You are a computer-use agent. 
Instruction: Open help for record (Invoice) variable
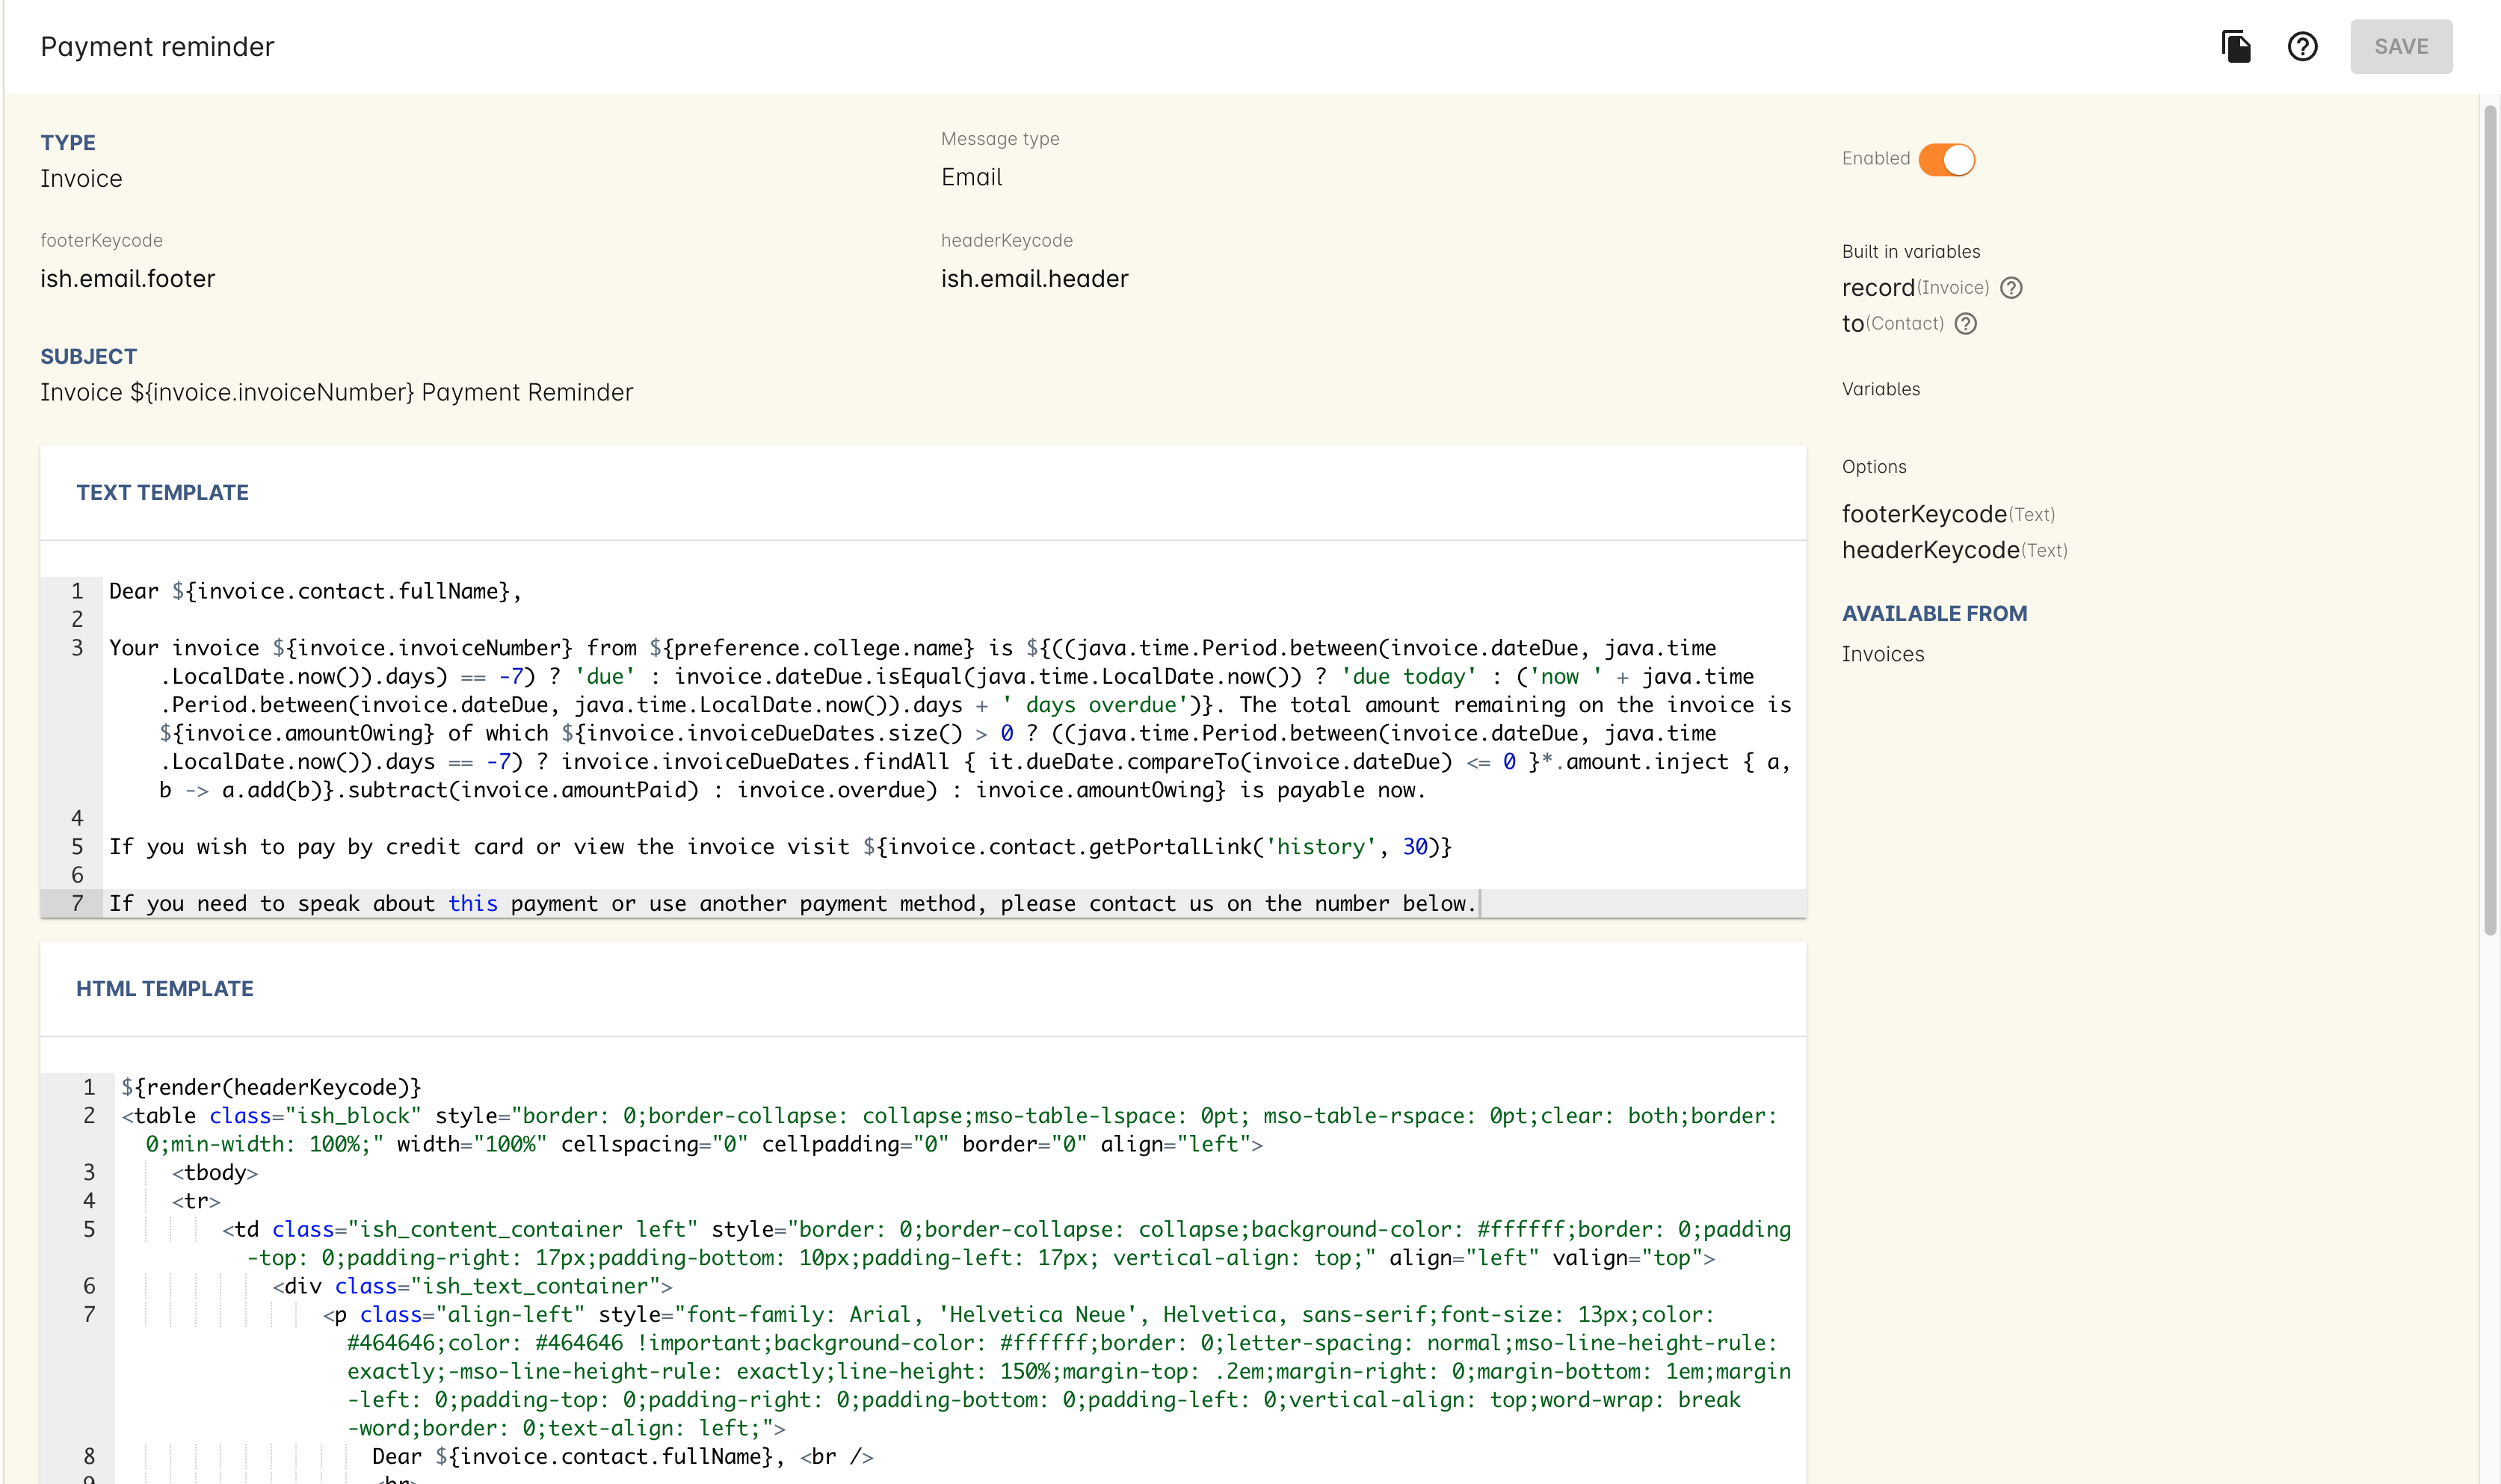pos(2011,288)
